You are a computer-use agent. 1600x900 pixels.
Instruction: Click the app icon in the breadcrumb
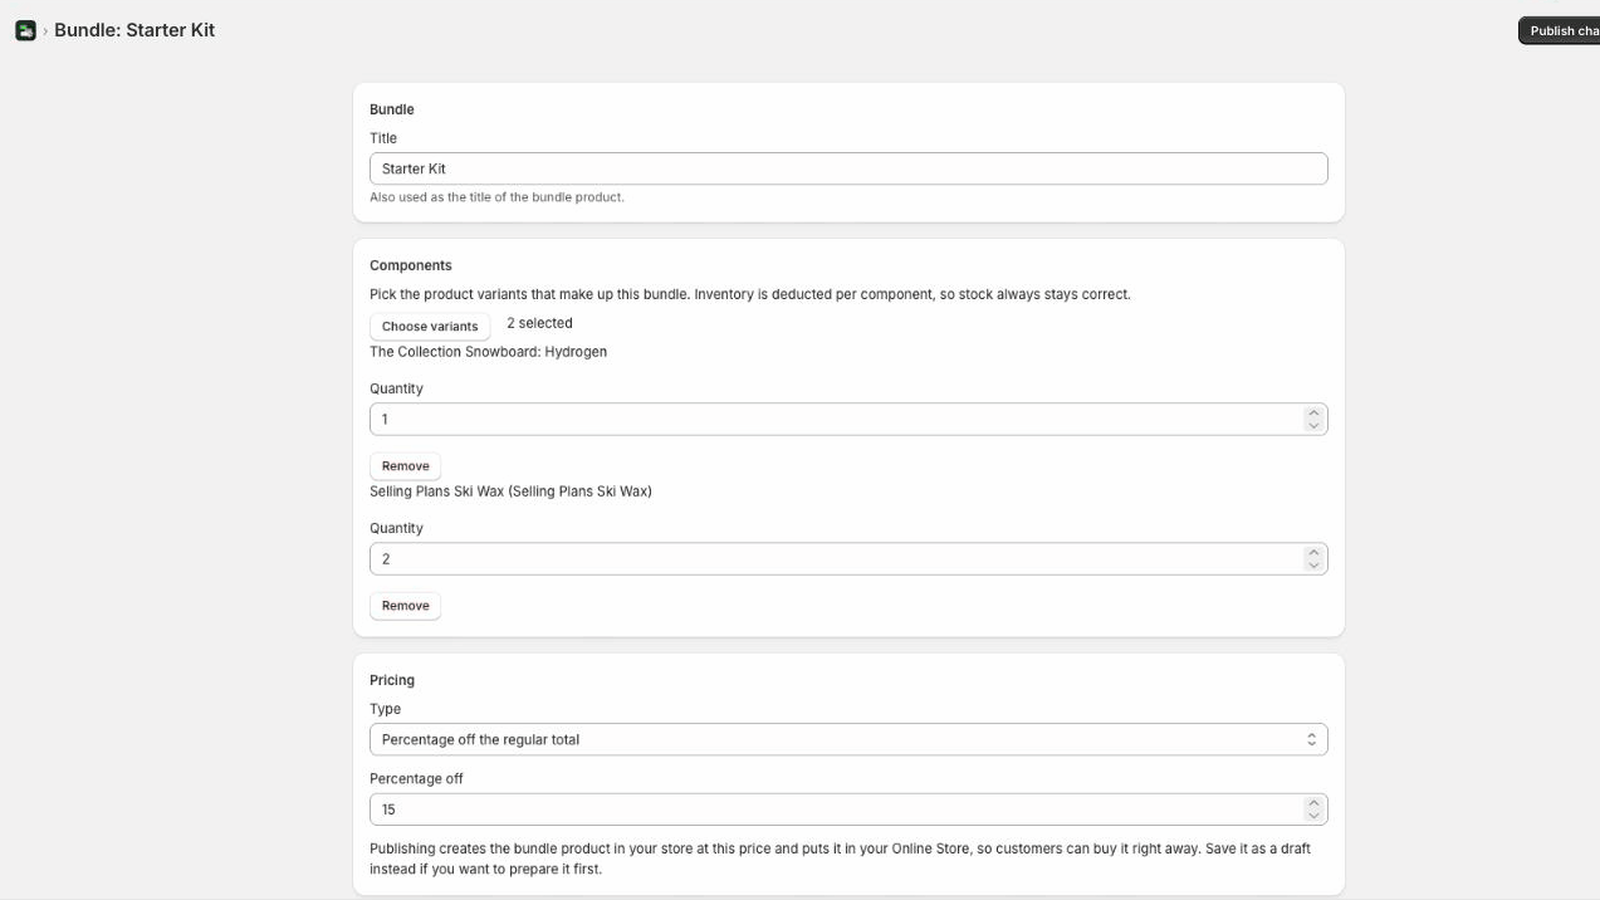26,31
